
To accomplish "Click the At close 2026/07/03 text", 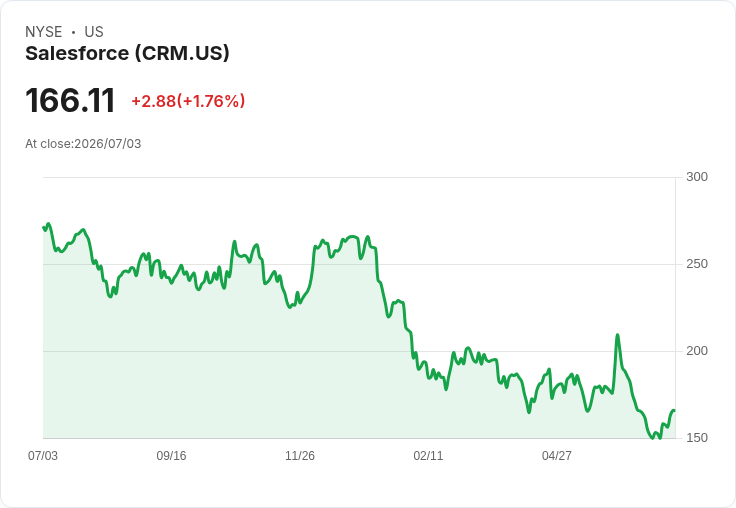I will [83, 144].
